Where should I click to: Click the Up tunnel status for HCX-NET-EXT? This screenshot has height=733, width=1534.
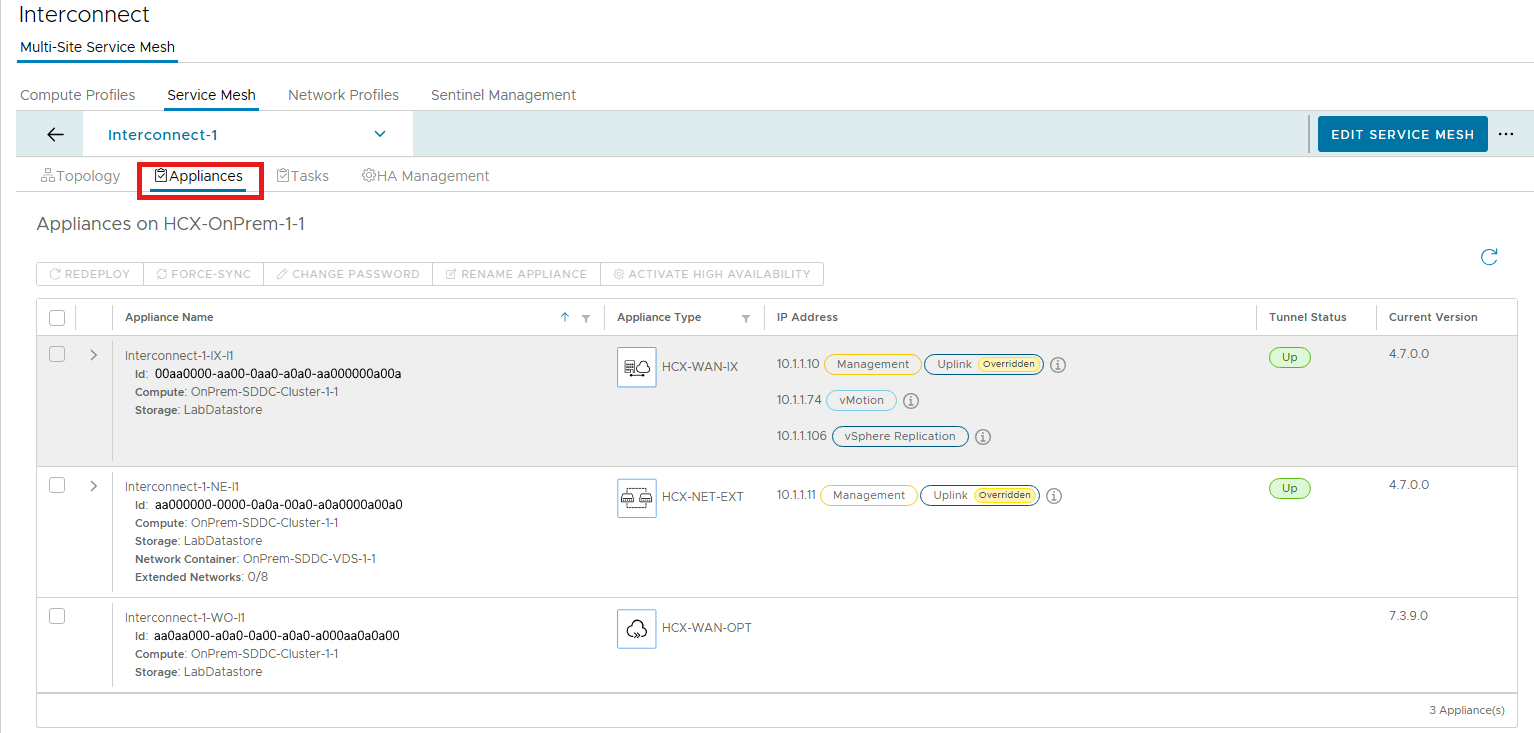1290,488
